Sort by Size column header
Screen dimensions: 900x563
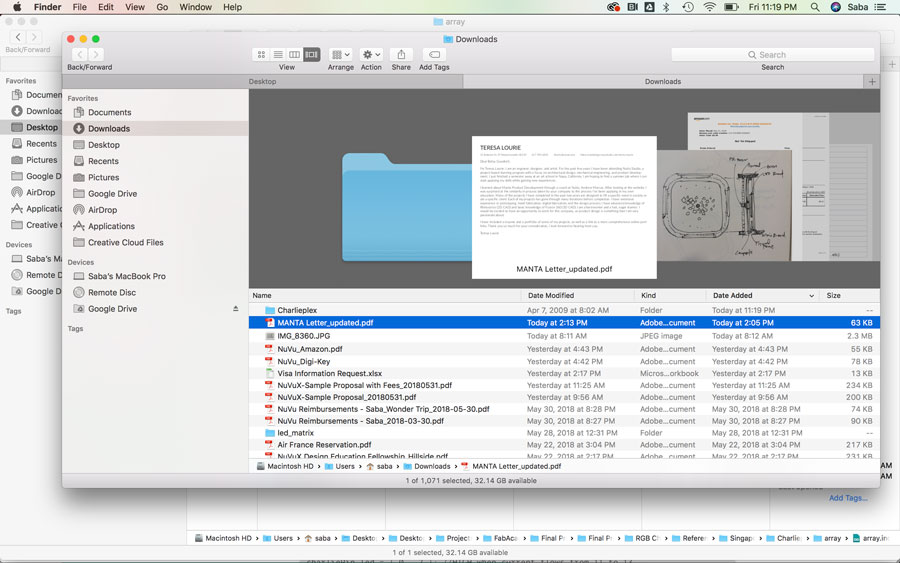coord(849,296)
